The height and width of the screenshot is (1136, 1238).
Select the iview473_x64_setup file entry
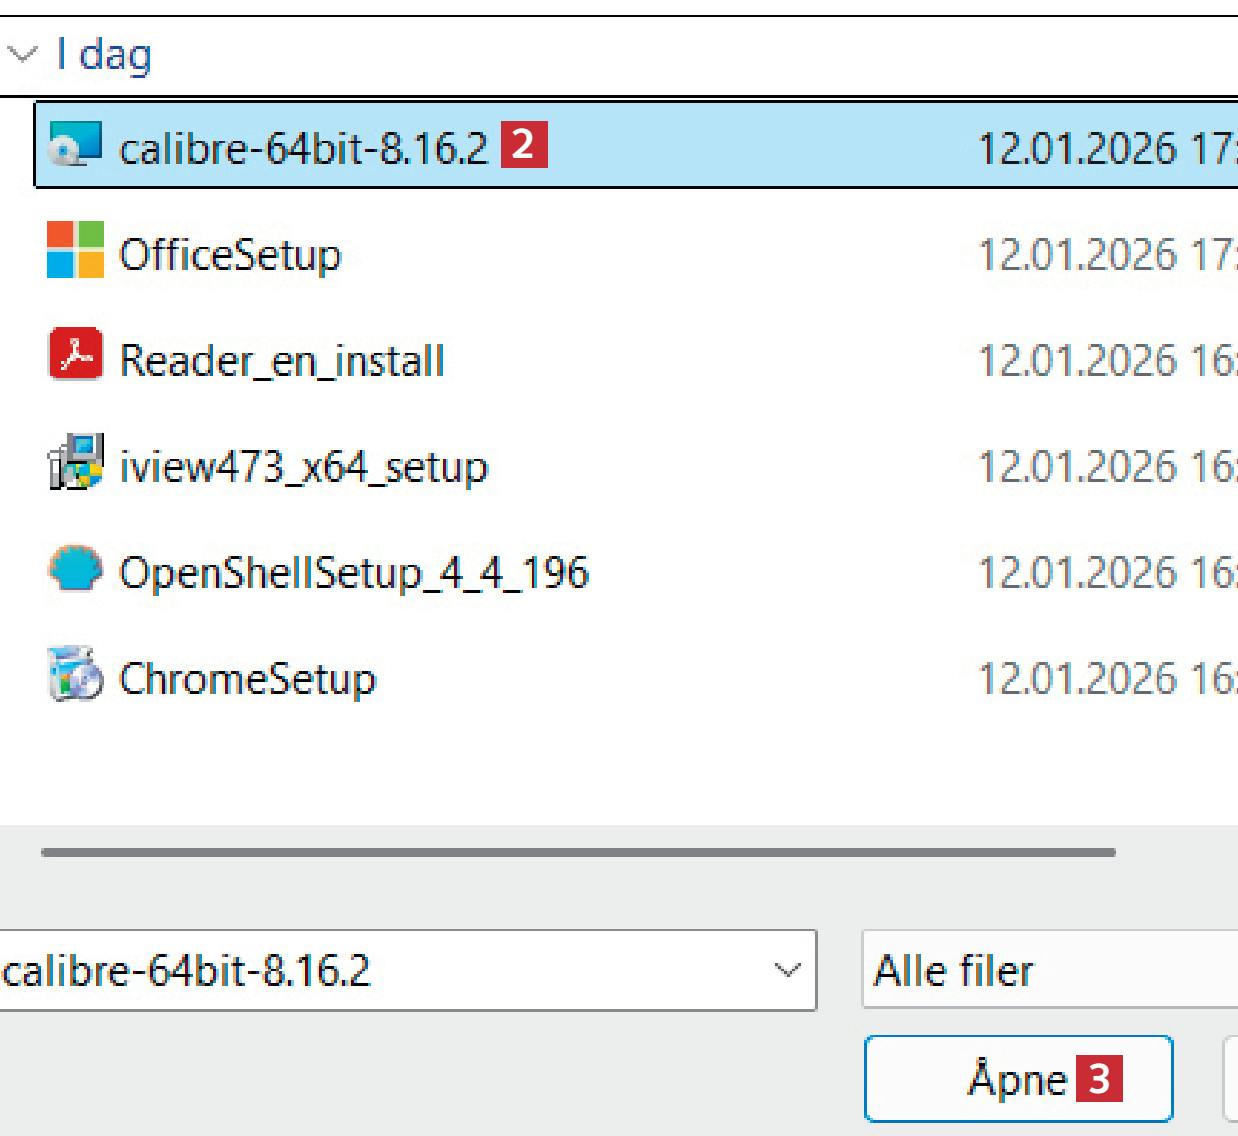[303, 467]
